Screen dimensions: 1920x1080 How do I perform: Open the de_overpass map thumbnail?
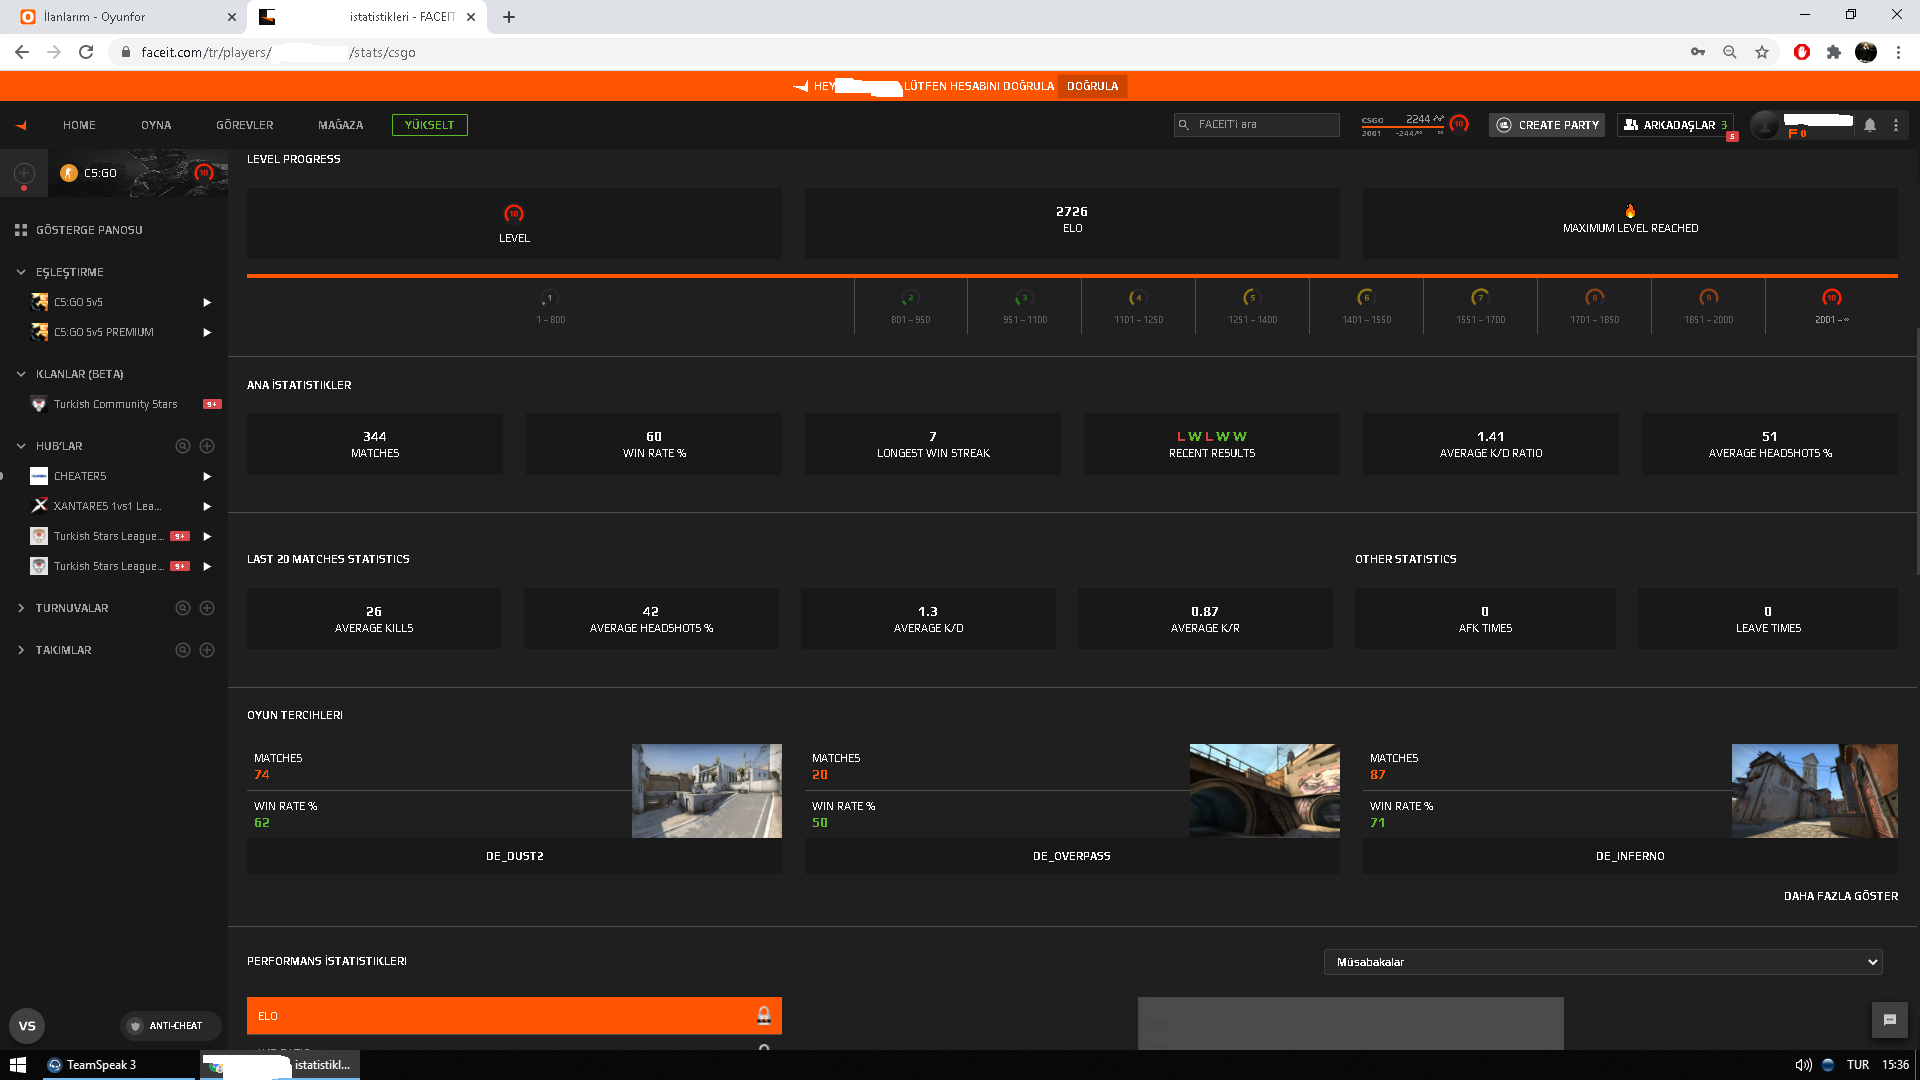pos(1265,791)
